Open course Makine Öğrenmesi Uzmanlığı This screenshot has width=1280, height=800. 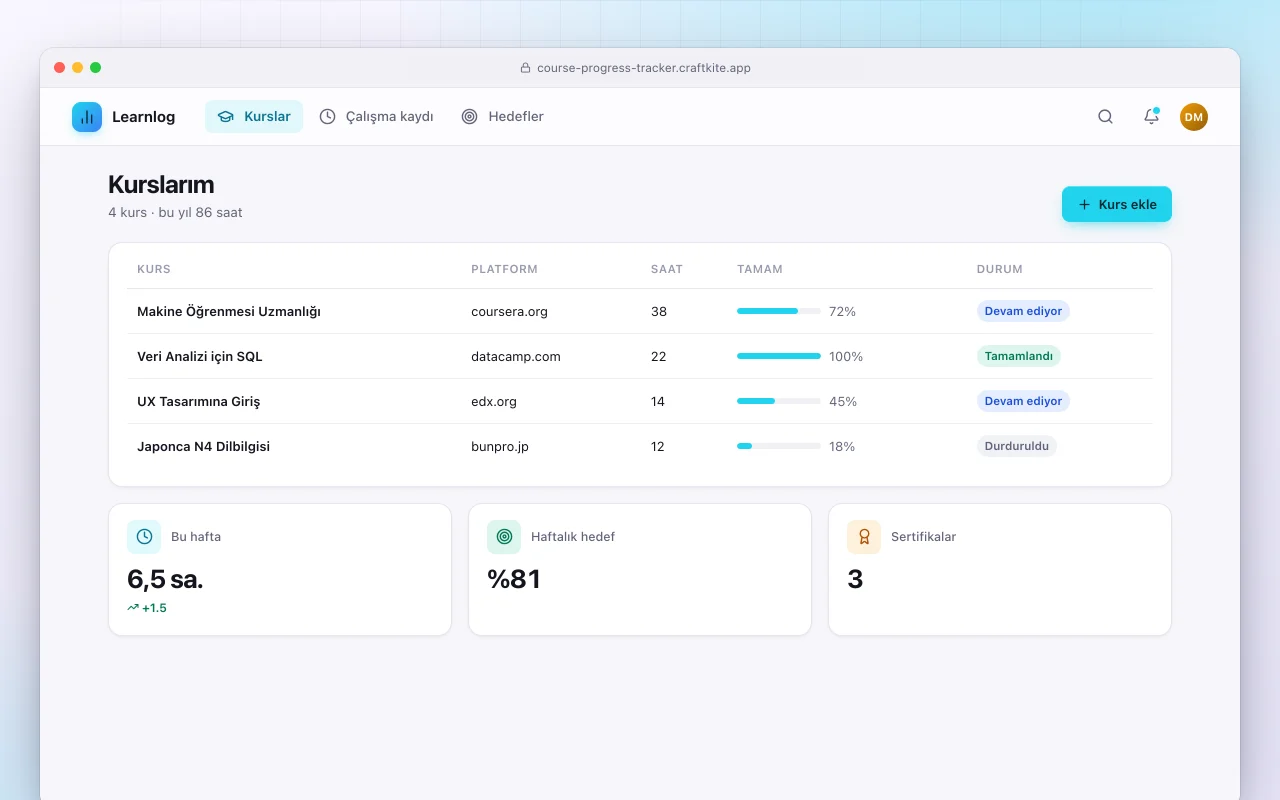229,311
